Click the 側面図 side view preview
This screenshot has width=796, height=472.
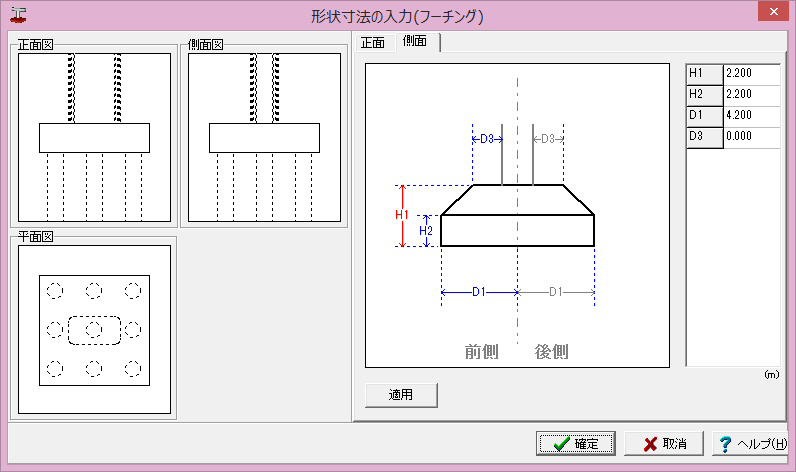tap(264, 138)
